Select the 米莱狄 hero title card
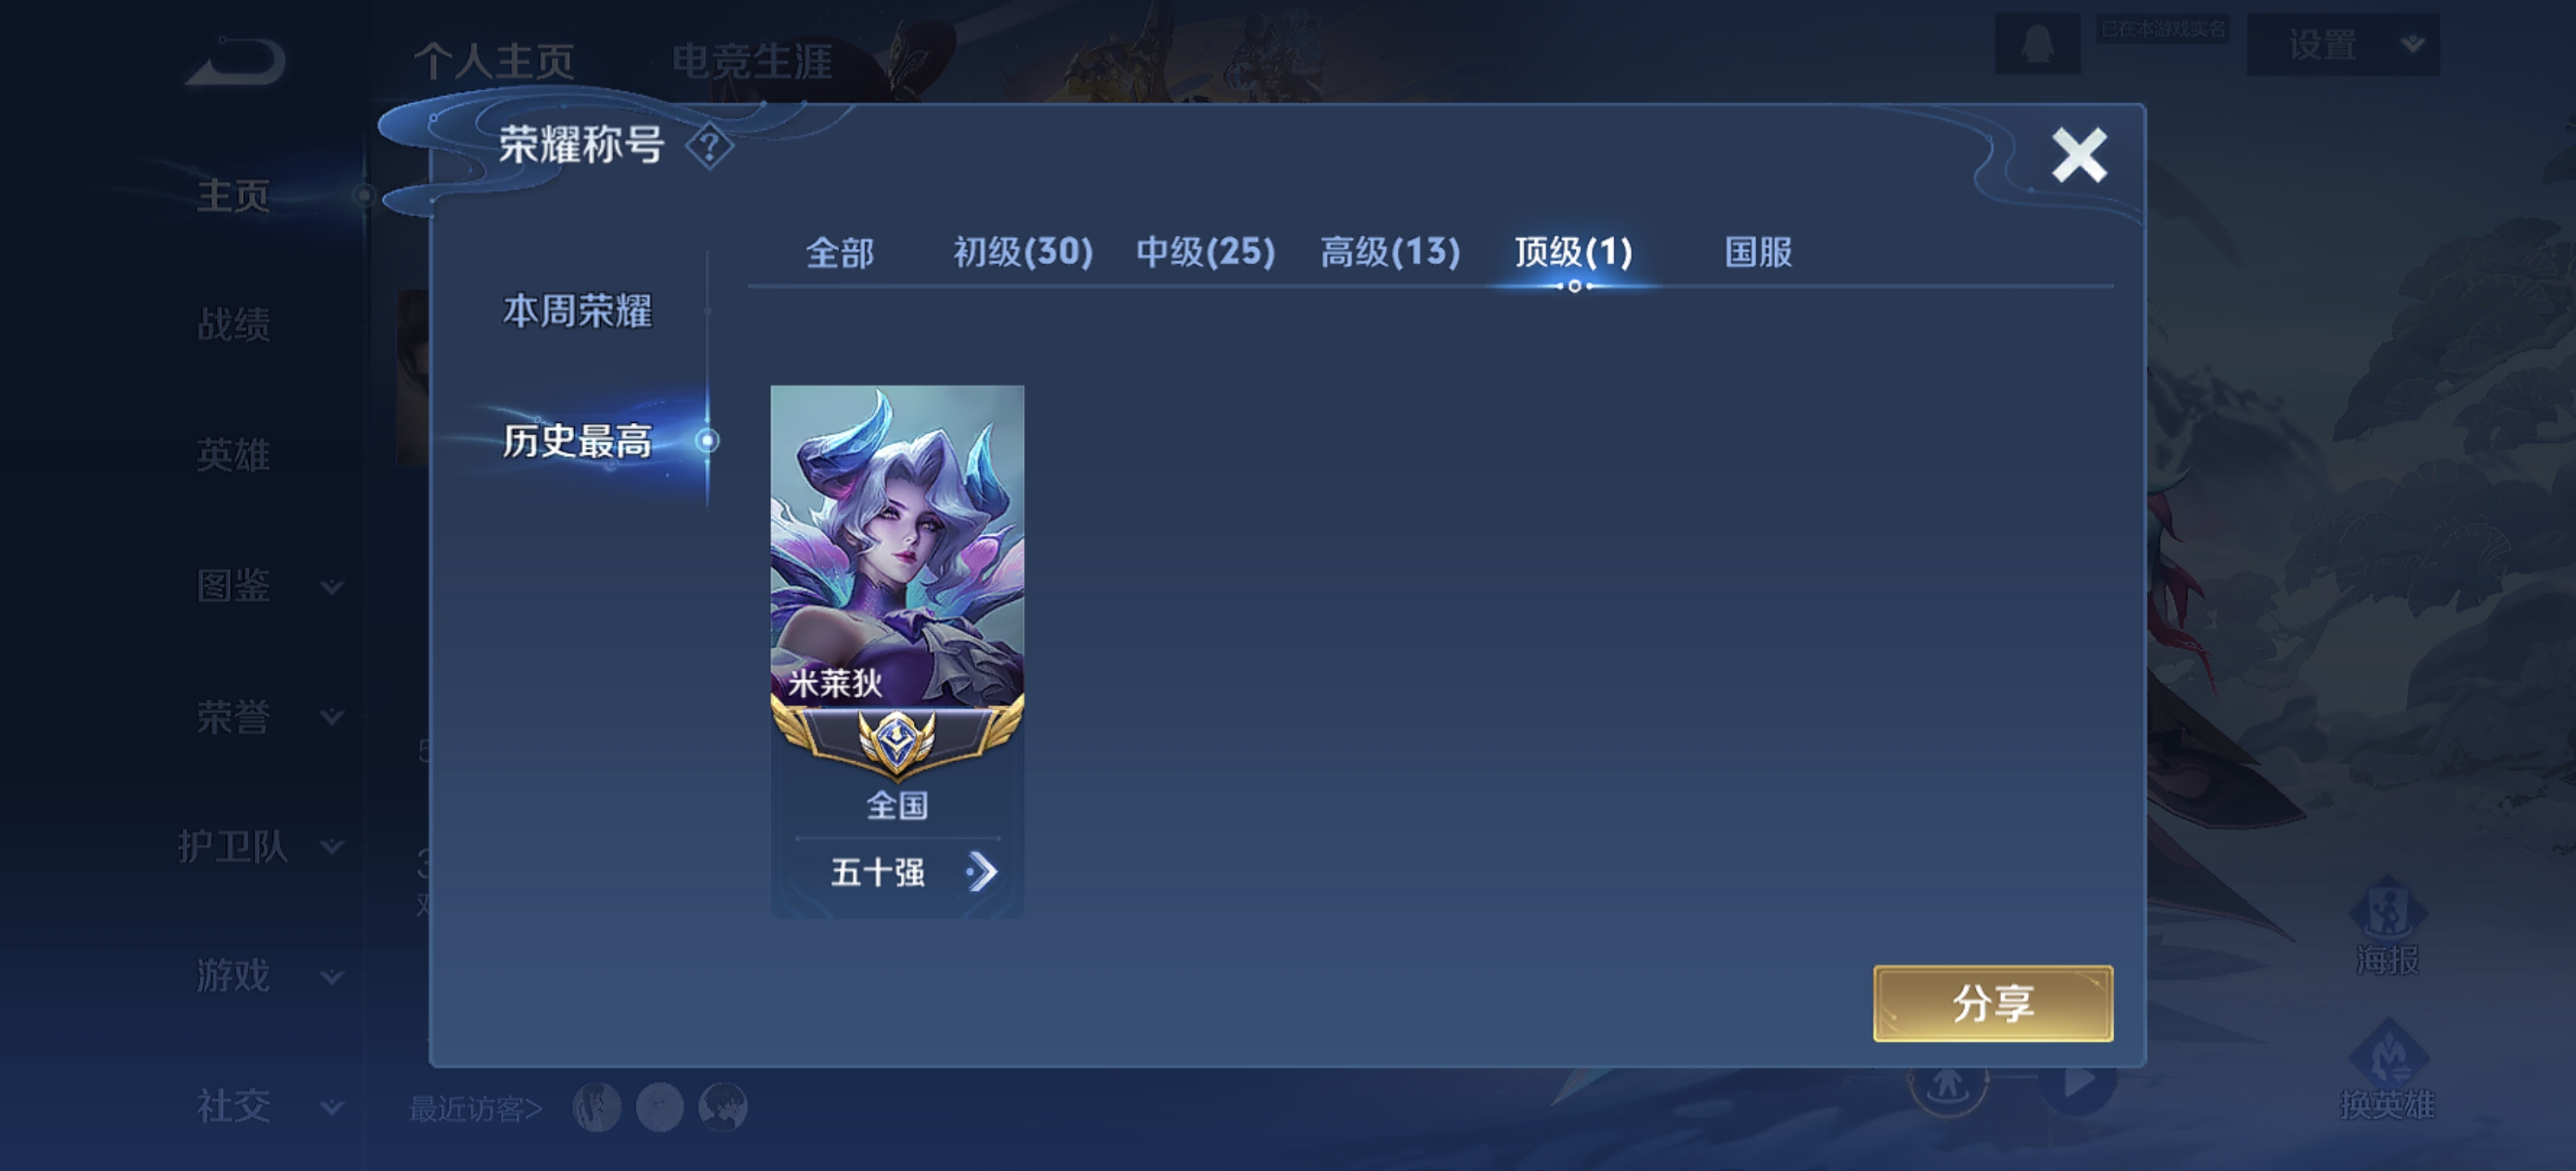 coord(897,651)
